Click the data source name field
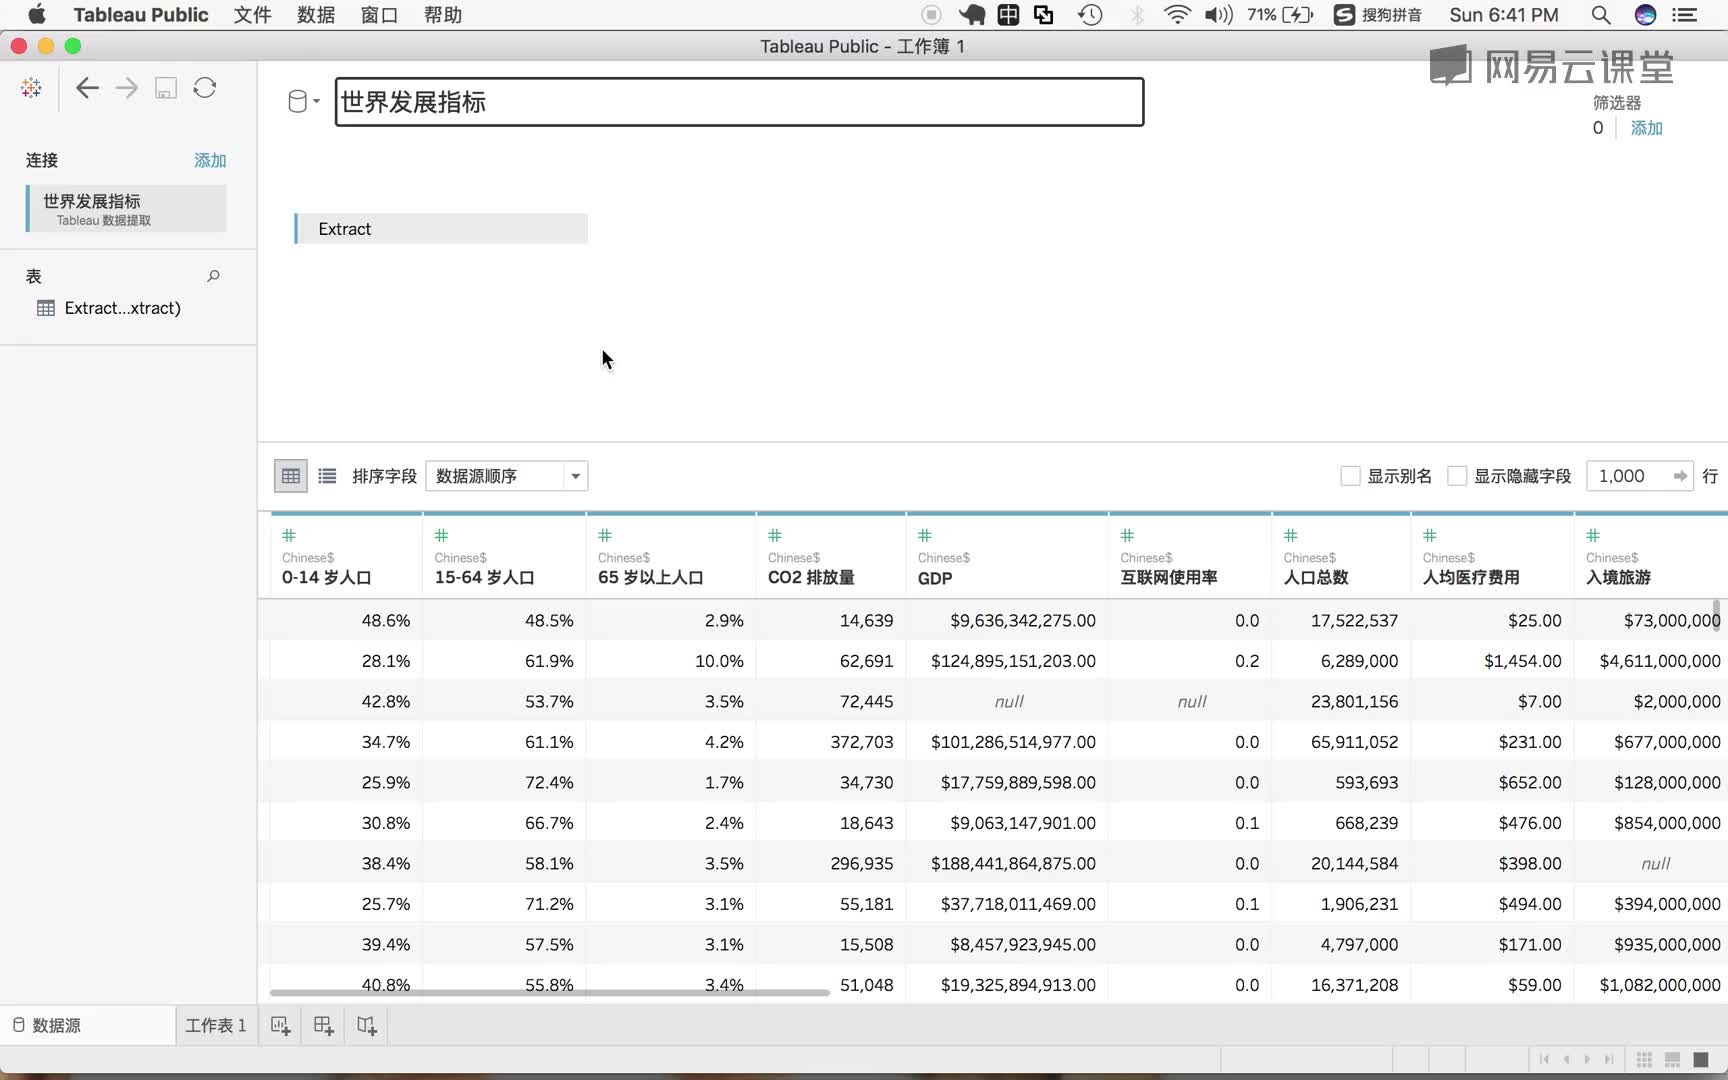 pyautogui.click(x=739, y=102)
